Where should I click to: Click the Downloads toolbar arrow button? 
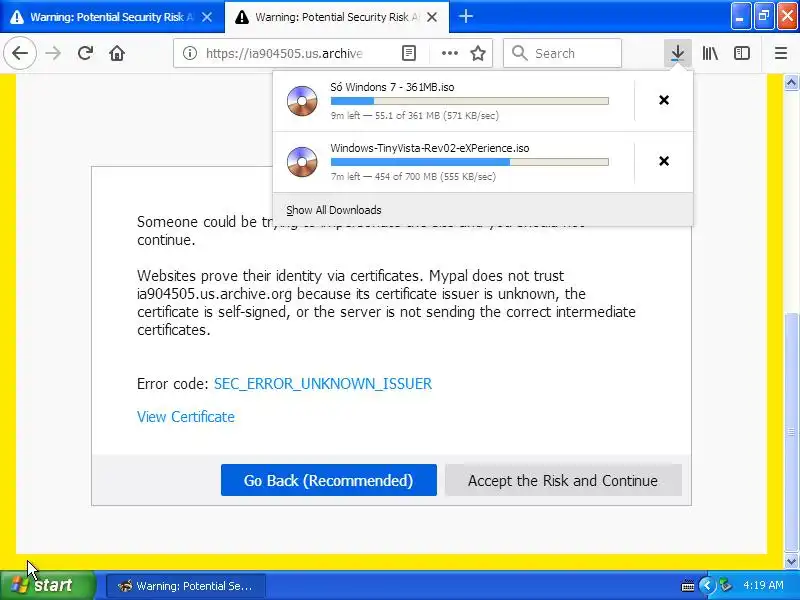678,53
